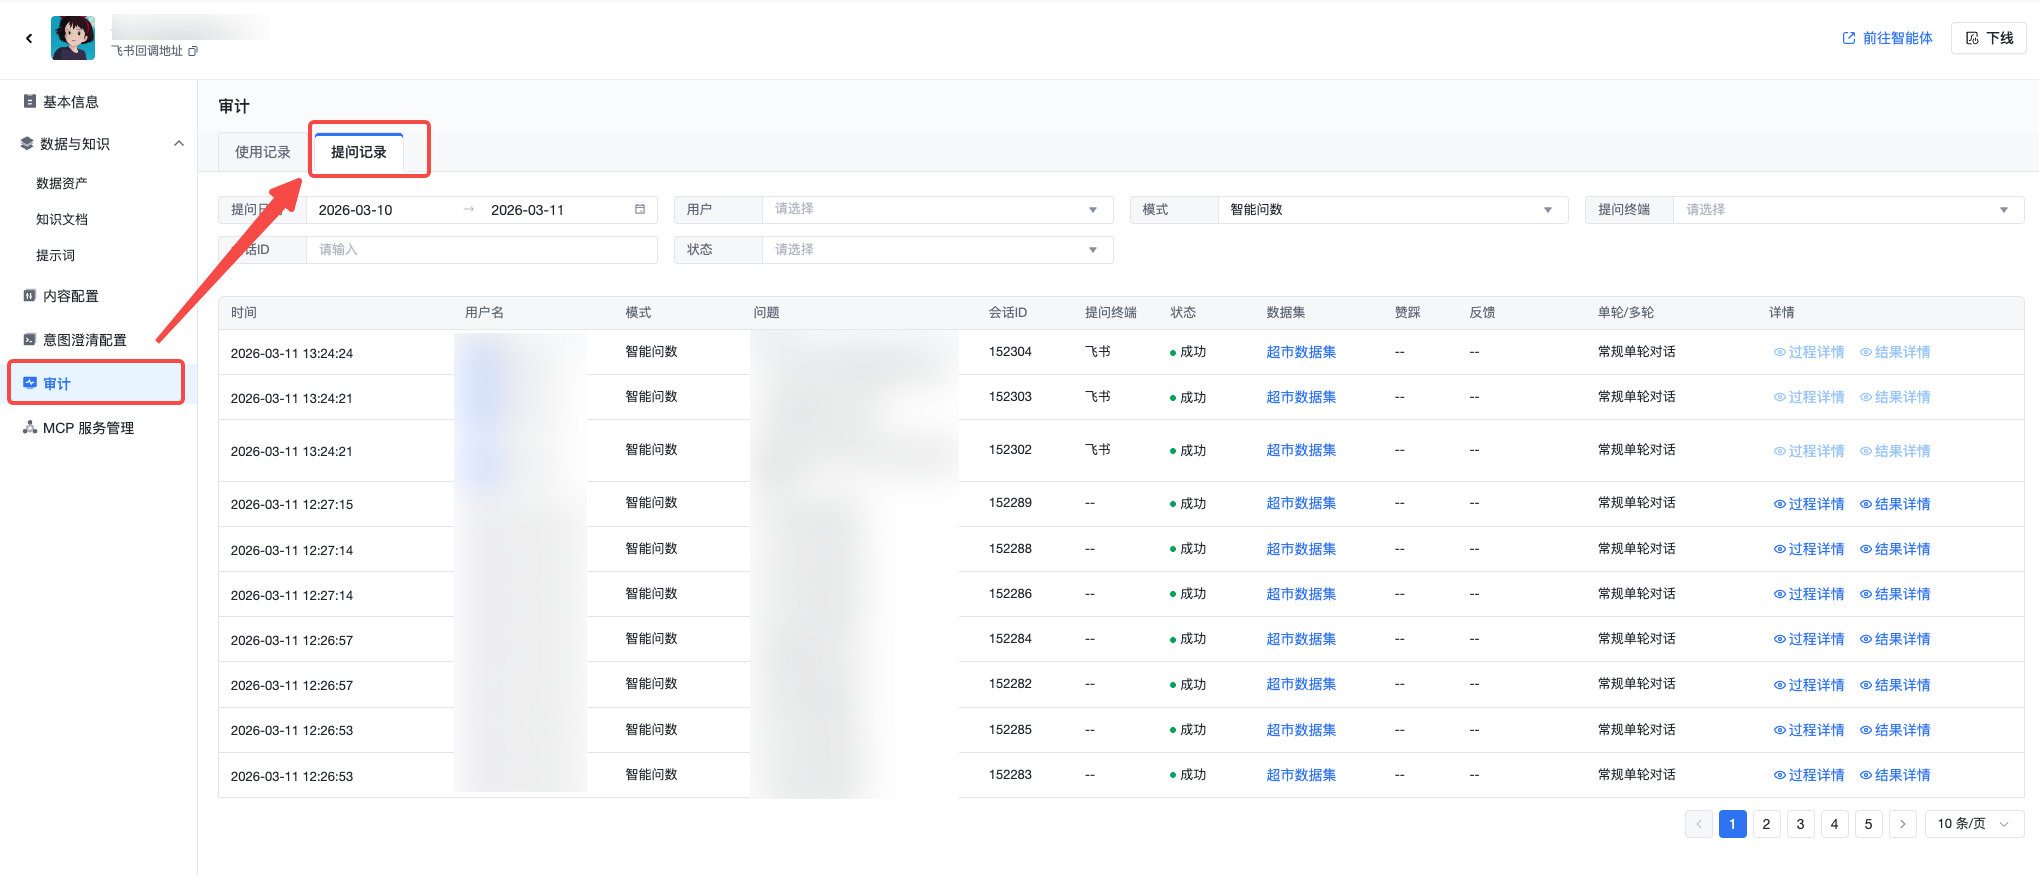Screen dimensions: 2039x875
Task: Expand the 模式 dropdown showing 智能问数
Action: (x=1390, y=210)
